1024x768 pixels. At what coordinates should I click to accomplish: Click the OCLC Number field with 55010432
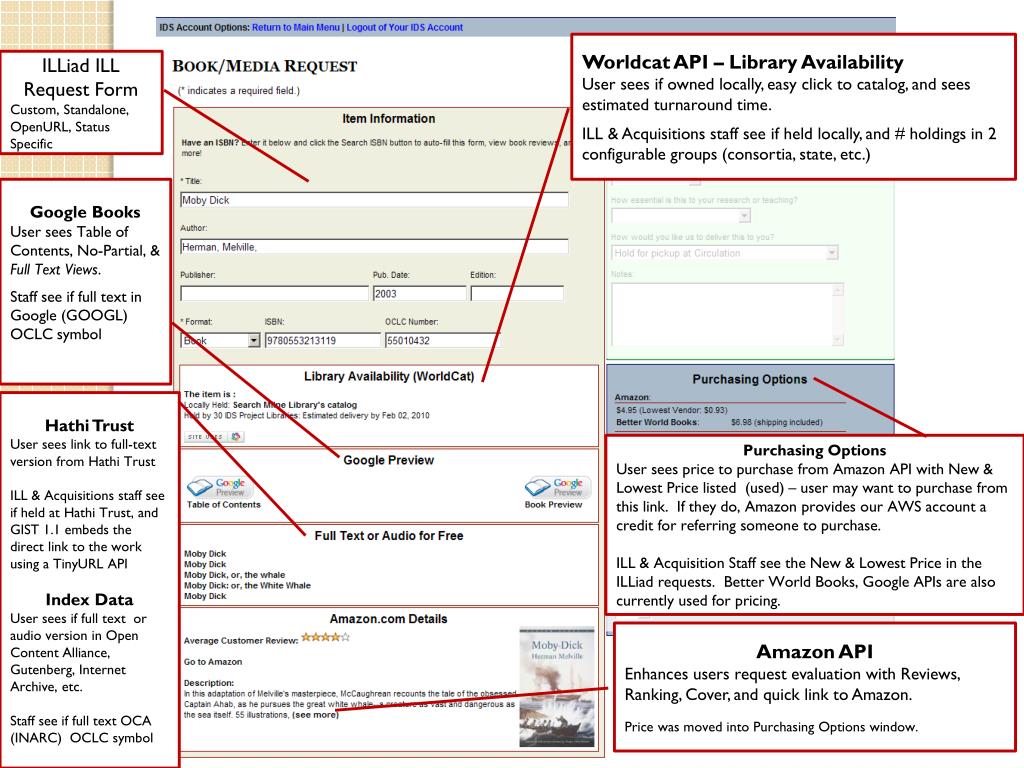442,340
